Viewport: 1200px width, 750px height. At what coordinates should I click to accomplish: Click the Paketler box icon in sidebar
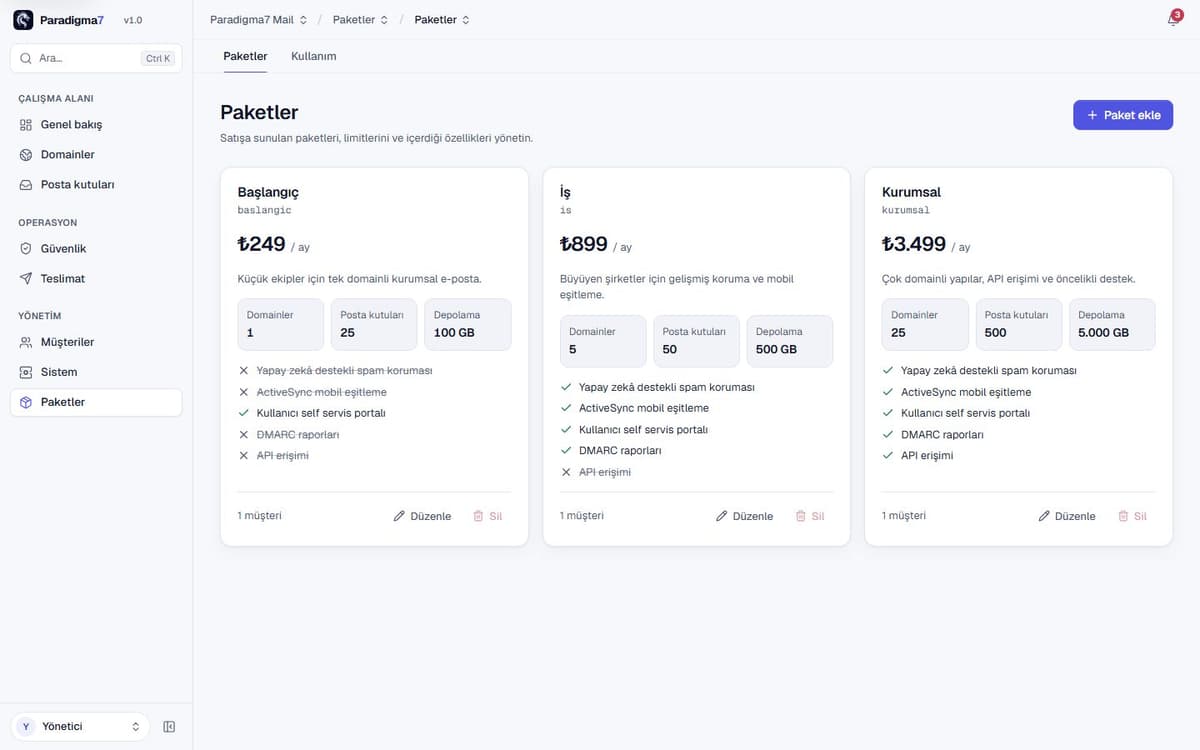point(26,402)
